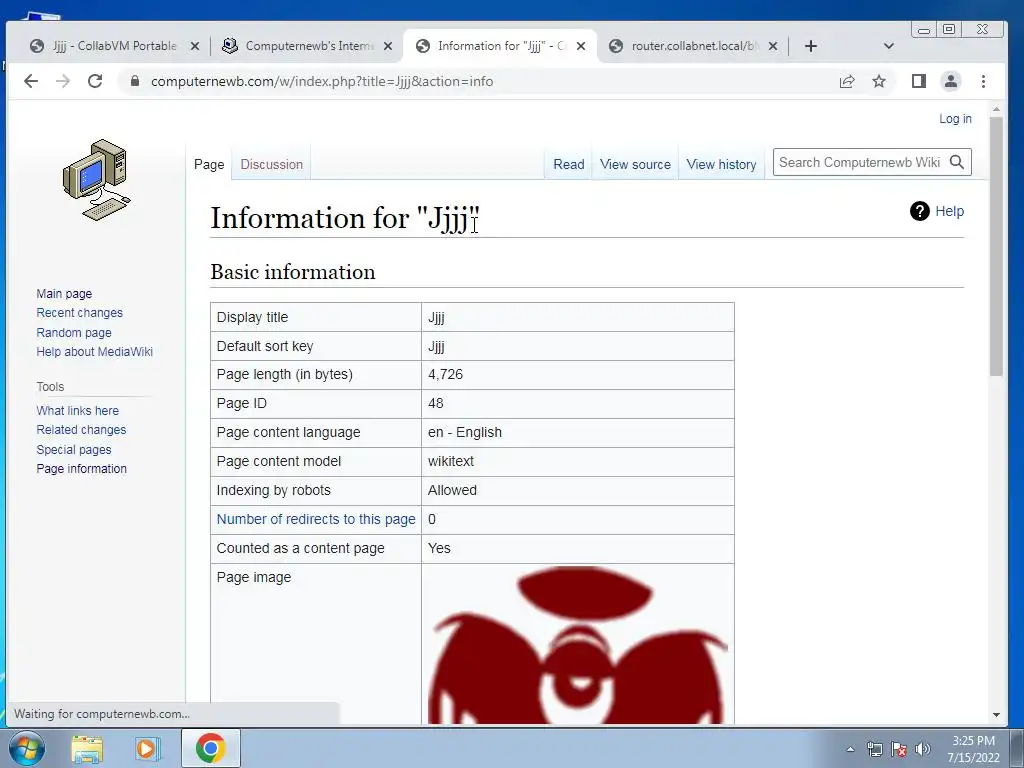Click the red Page image thumbnail

point(578,645)
